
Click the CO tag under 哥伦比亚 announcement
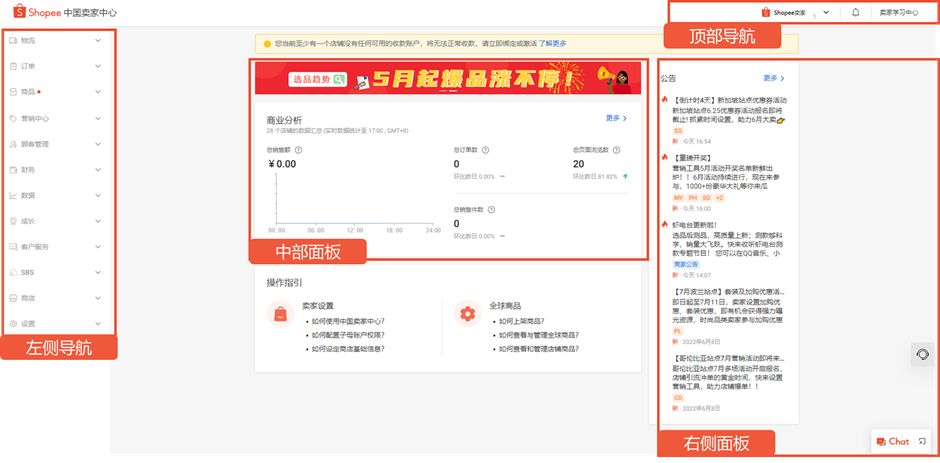click(678, 398)
